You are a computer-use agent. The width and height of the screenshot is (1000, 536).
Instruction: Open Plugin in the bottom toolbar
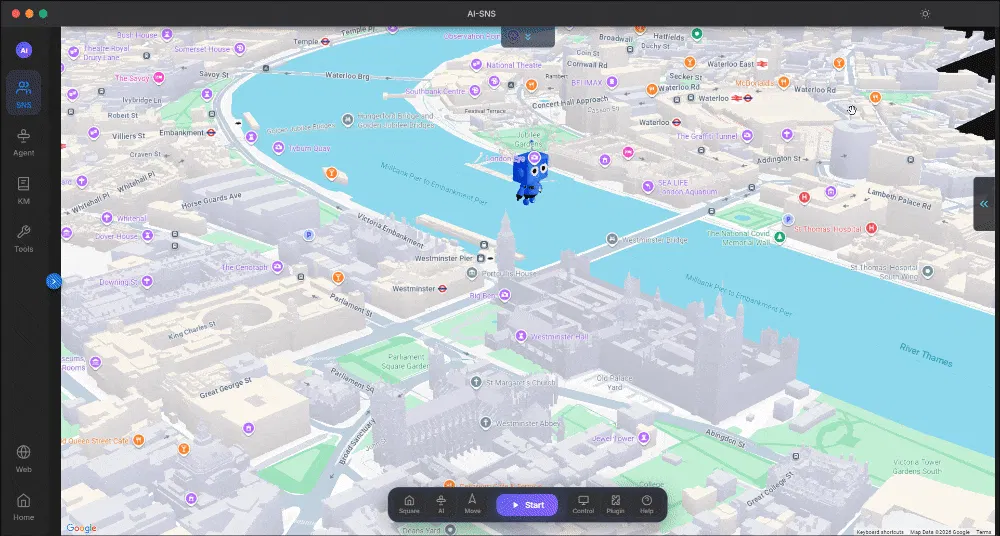click(615, 504)
